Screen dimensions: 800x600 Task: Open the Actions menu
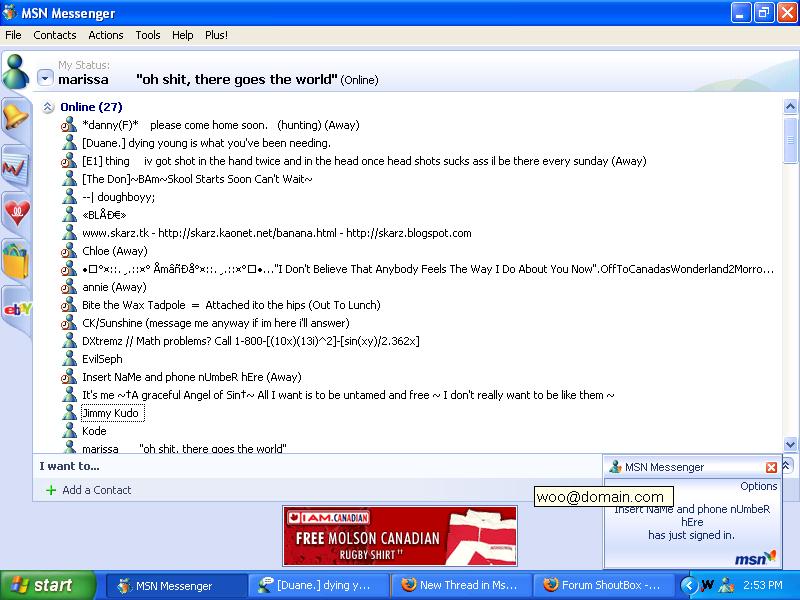coord(106,35)
